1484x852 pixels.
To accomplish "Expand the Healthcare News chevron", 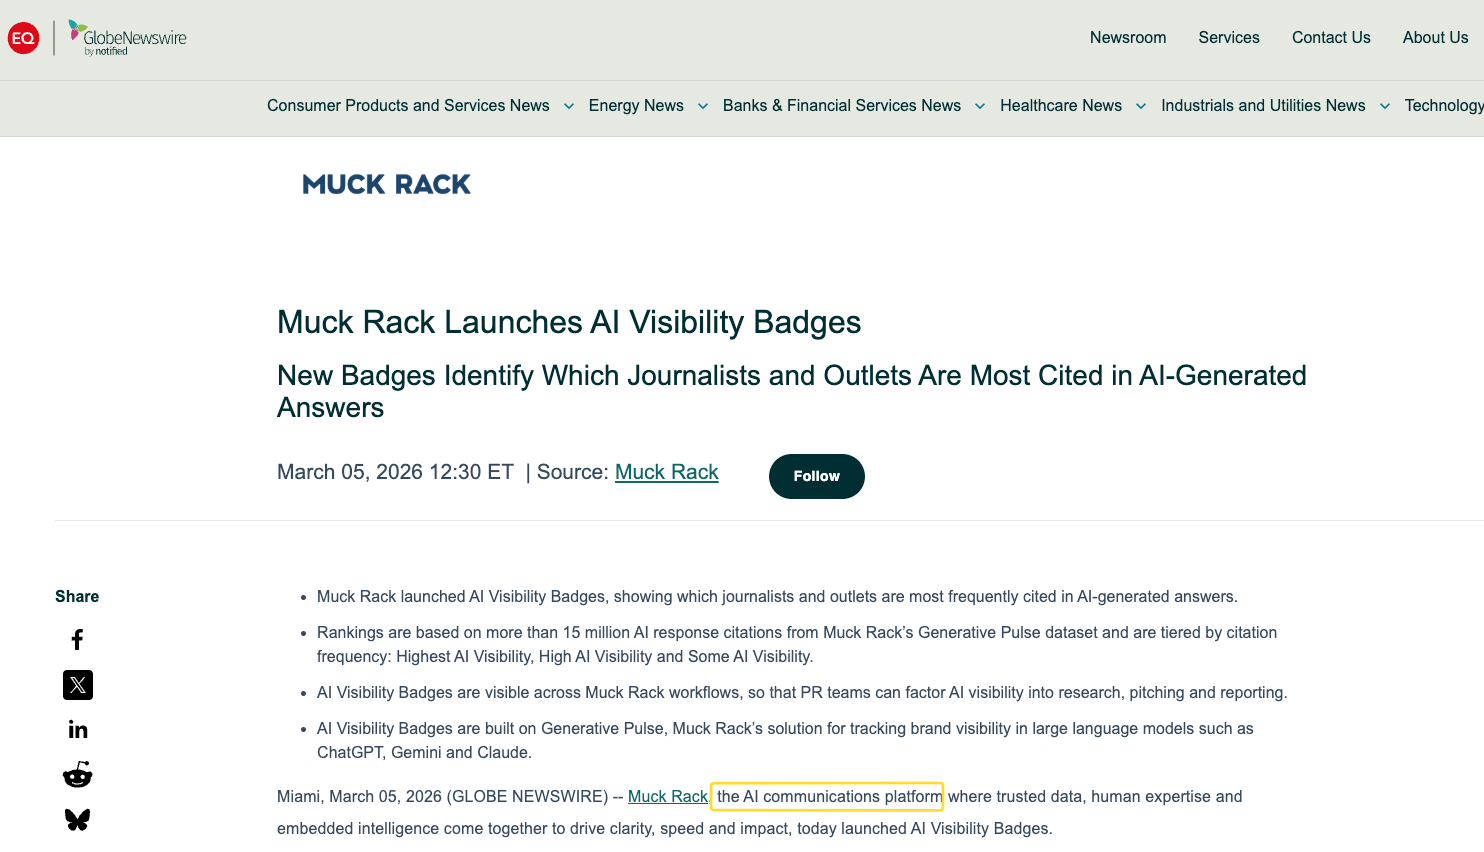I will [x=1141, y=106].
